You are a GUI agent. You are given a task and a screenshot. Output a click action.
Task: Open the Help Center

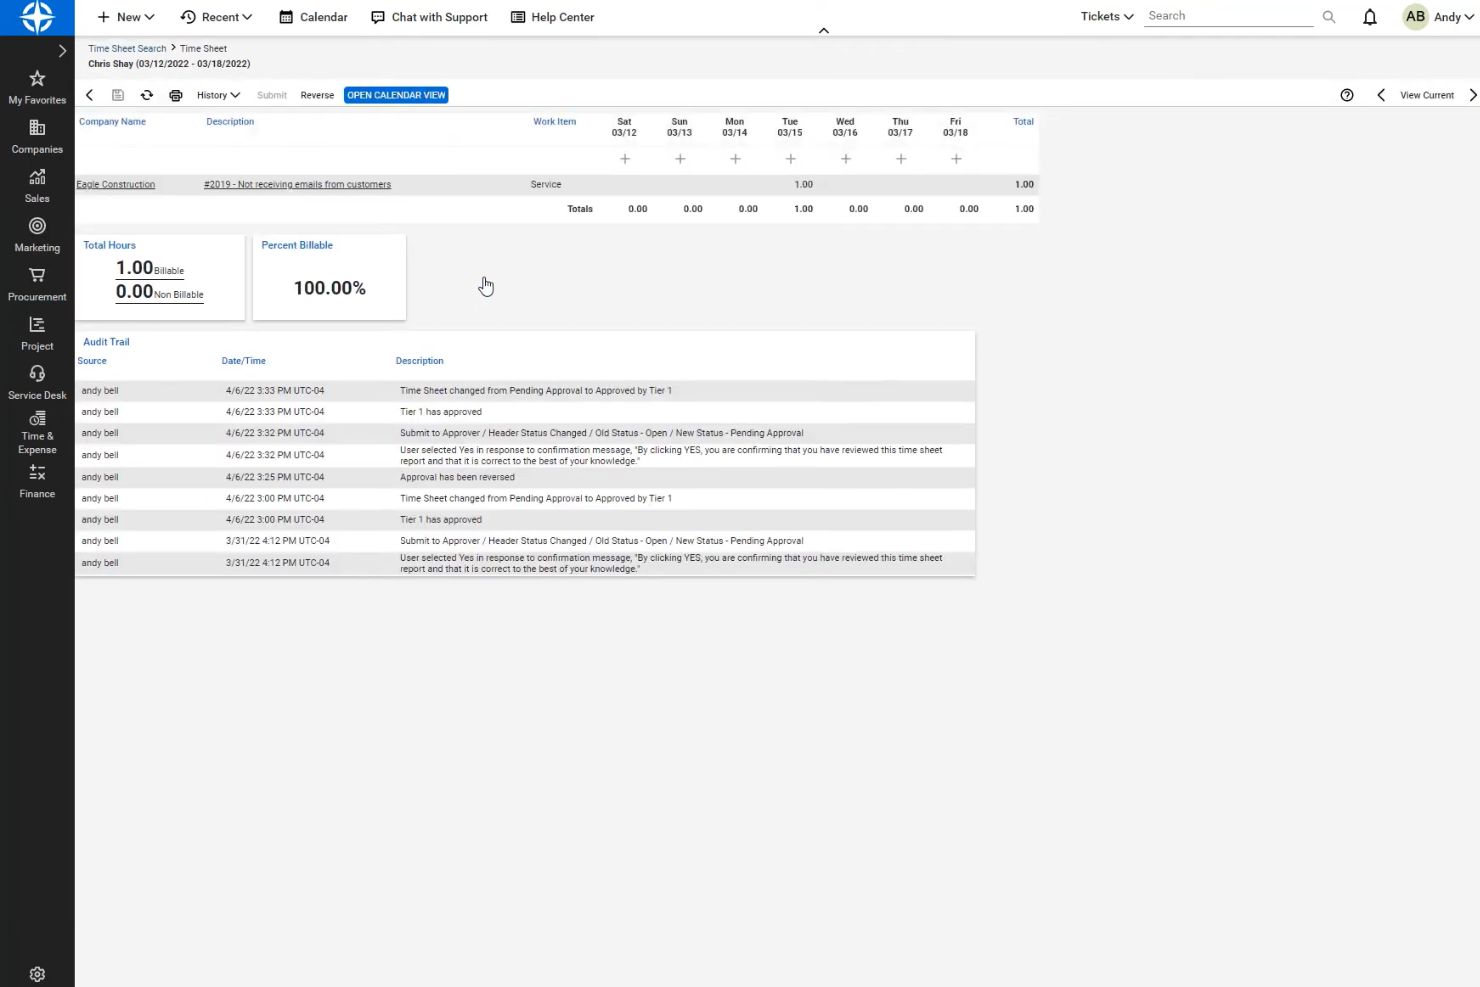[552, 16]
